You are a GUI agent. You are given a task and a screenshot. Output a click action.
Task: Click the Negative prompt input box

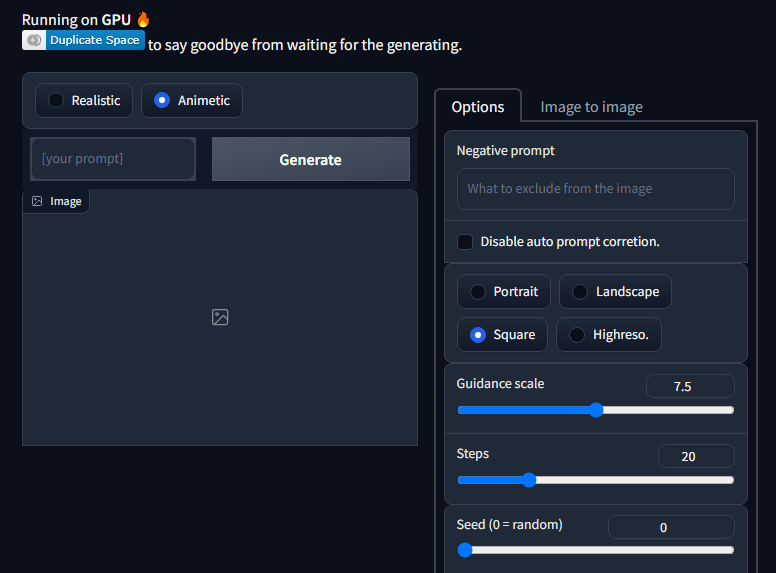[x=595, y=188]
